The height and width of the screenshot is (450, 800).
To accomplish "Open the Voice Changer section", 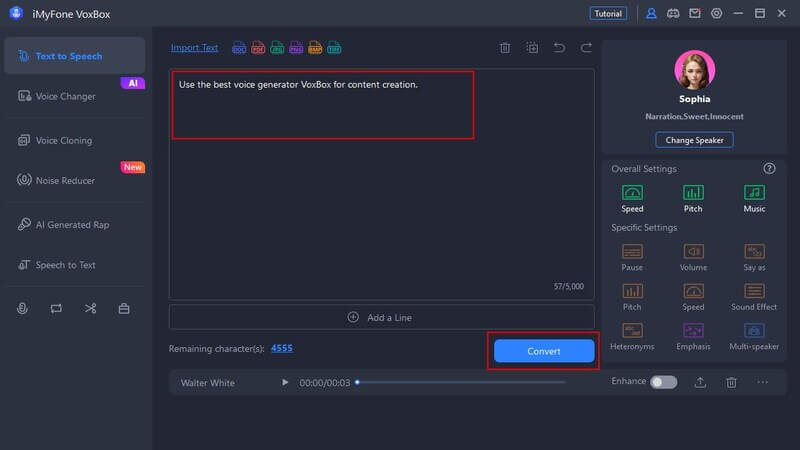I will (74, 96).
